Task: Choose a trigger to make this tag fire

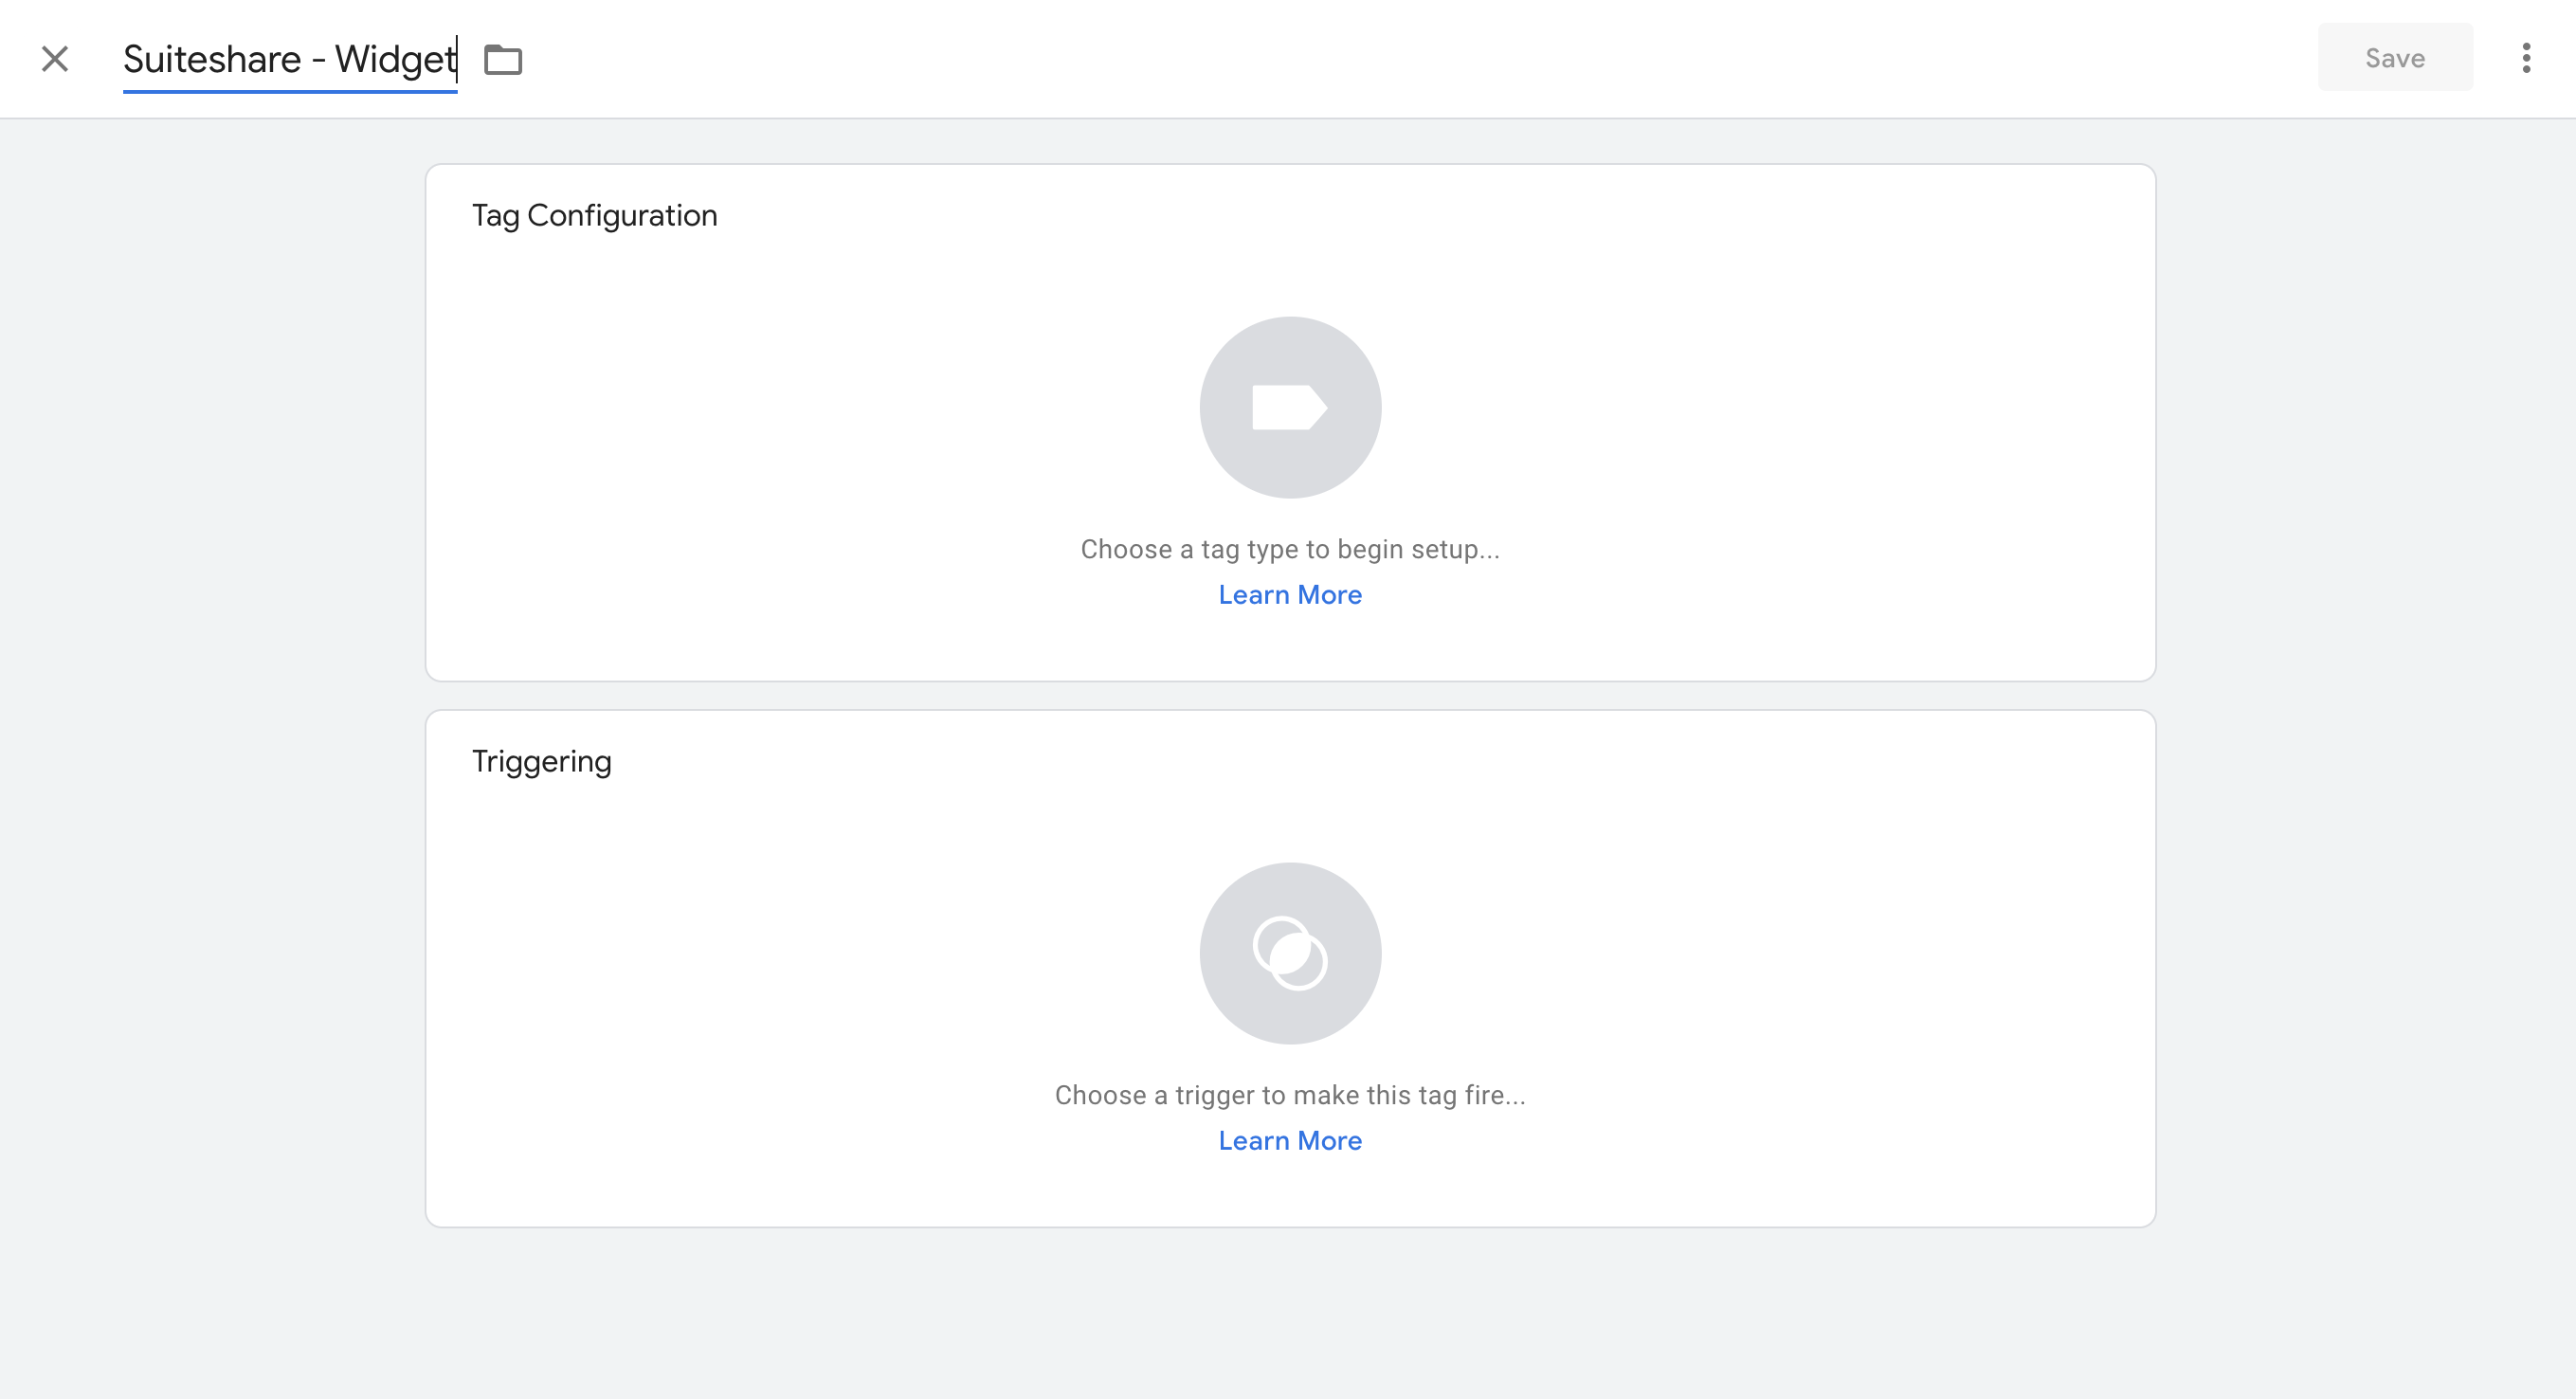Action: coord(1290,1094)
